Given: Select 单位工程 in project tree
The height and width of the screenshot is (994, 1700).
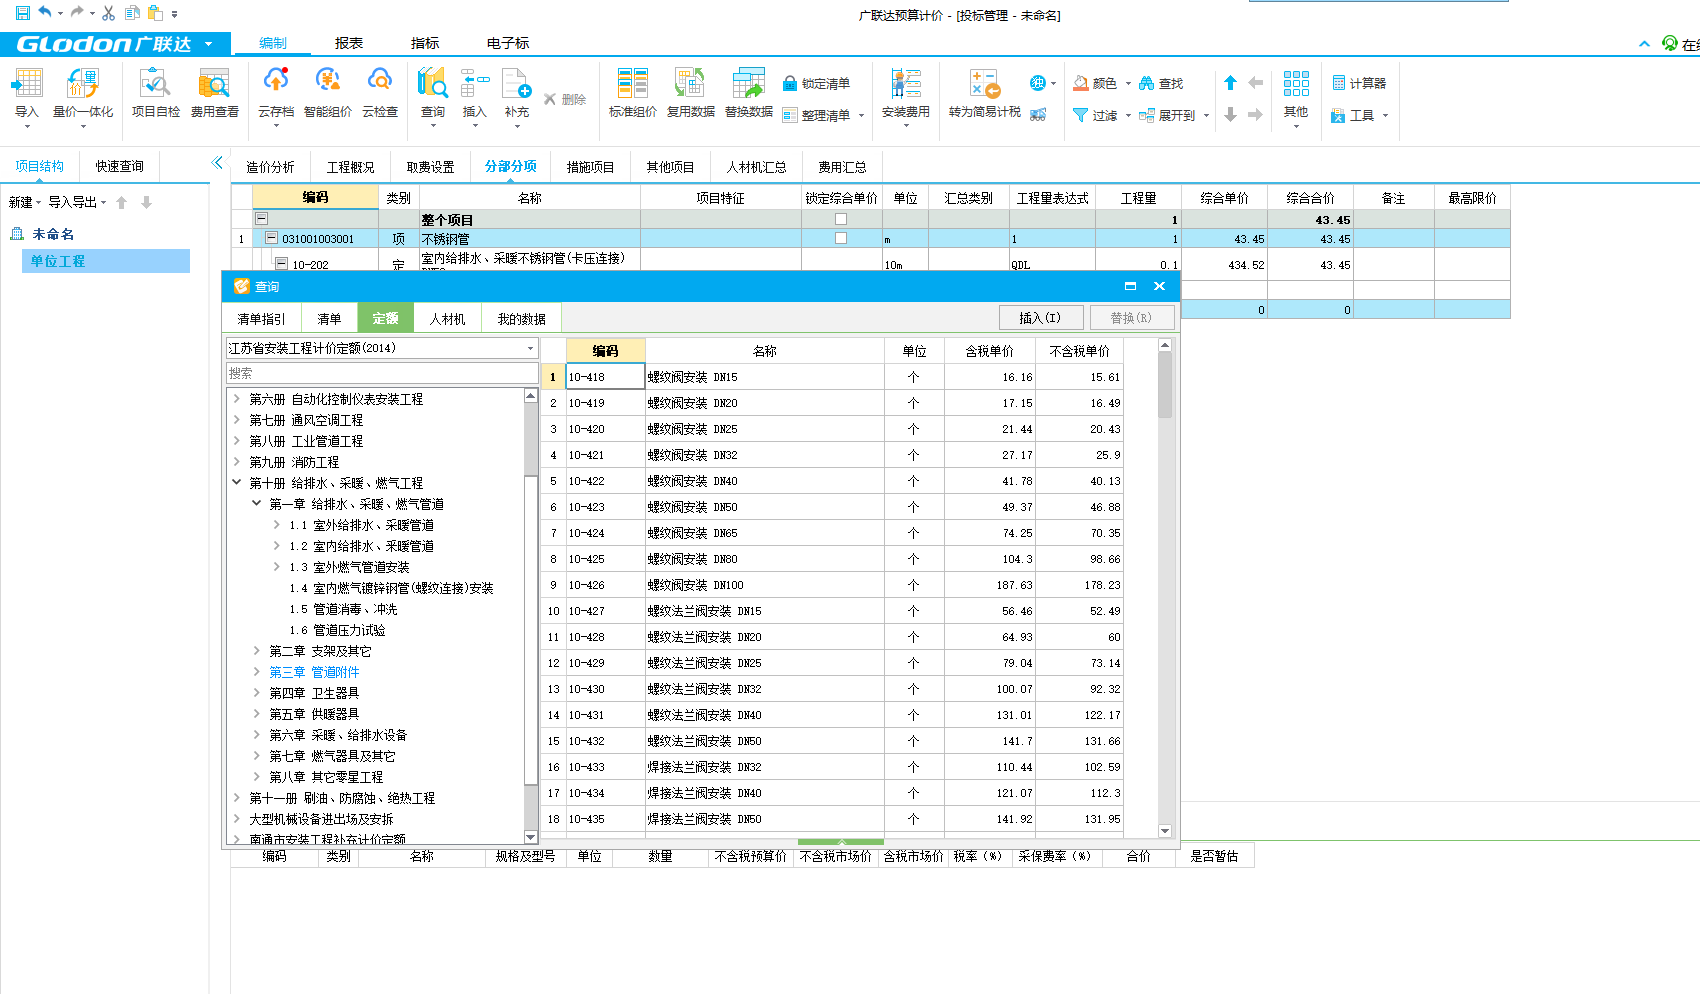Looking at the screenshot, I should [105, 261].
